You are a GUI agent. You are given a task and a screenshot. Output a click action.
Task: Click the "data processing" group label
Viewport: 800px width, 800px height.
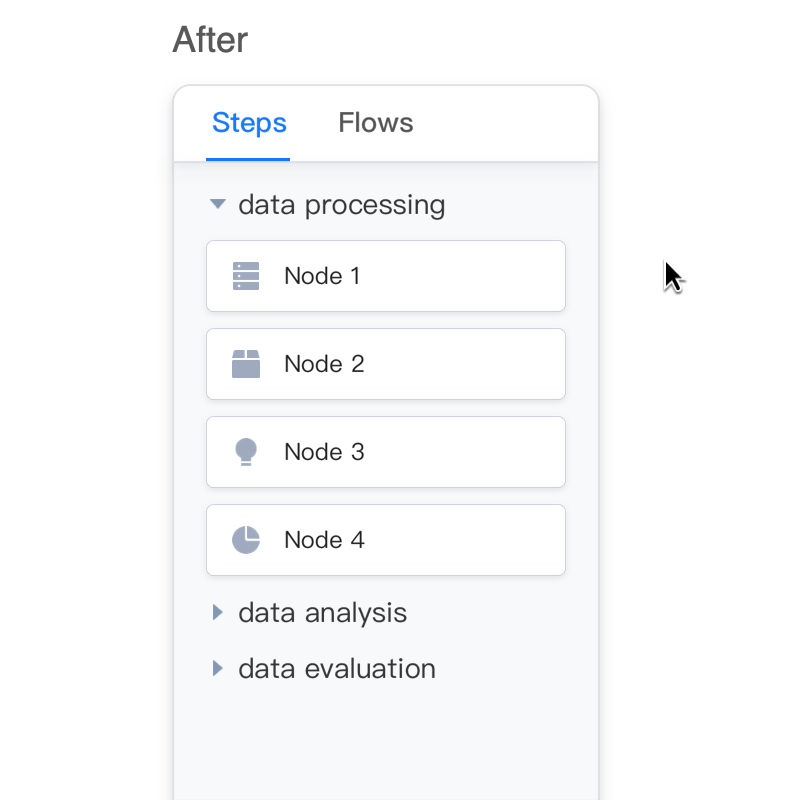pos(341,205)
